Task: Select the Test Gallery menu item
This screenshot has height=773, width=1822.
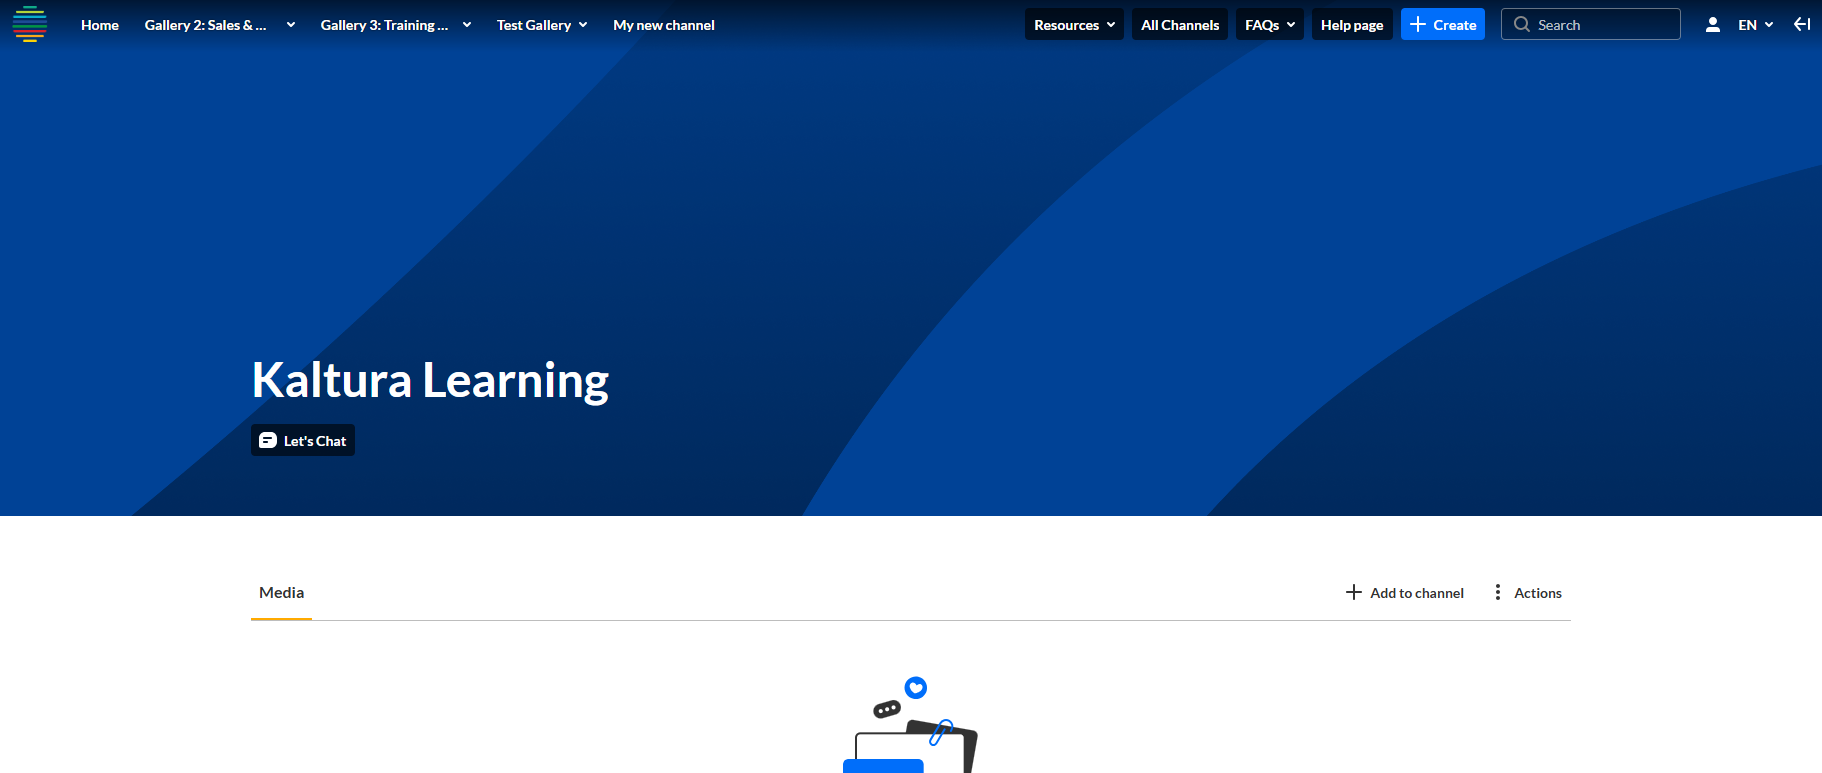Action: pos(534,25)
